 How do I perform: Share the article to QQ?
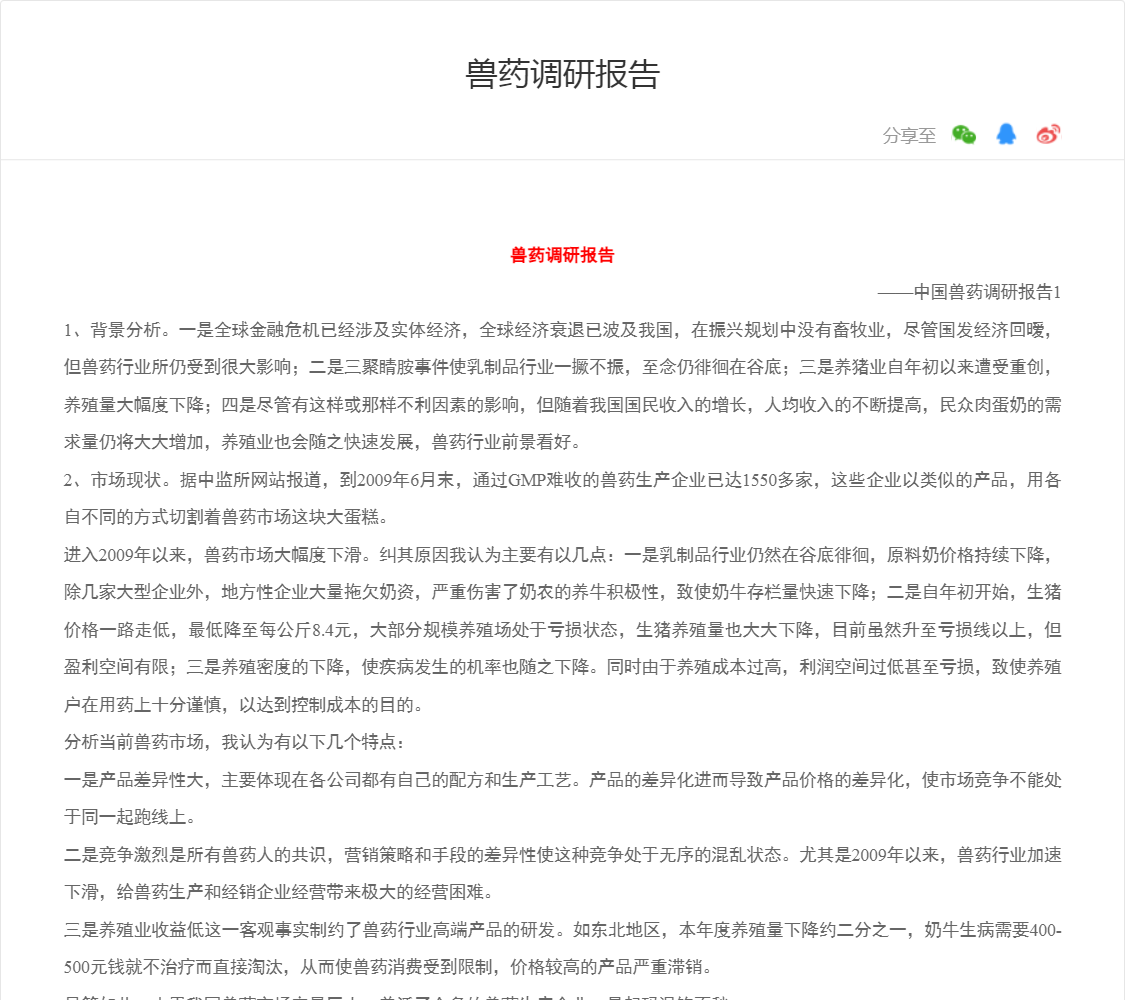pyautogui.click(x=1006, y=134)
